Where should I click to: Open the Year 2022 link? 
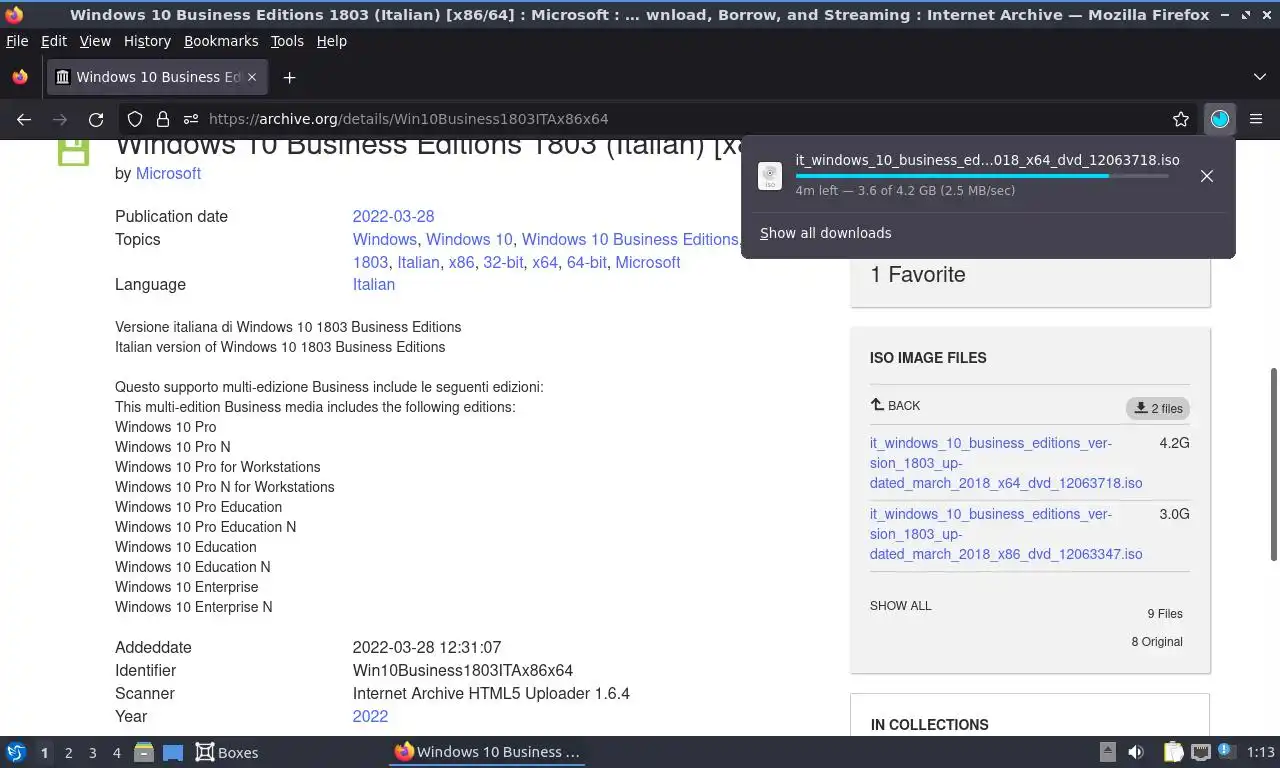coord(370,716)
